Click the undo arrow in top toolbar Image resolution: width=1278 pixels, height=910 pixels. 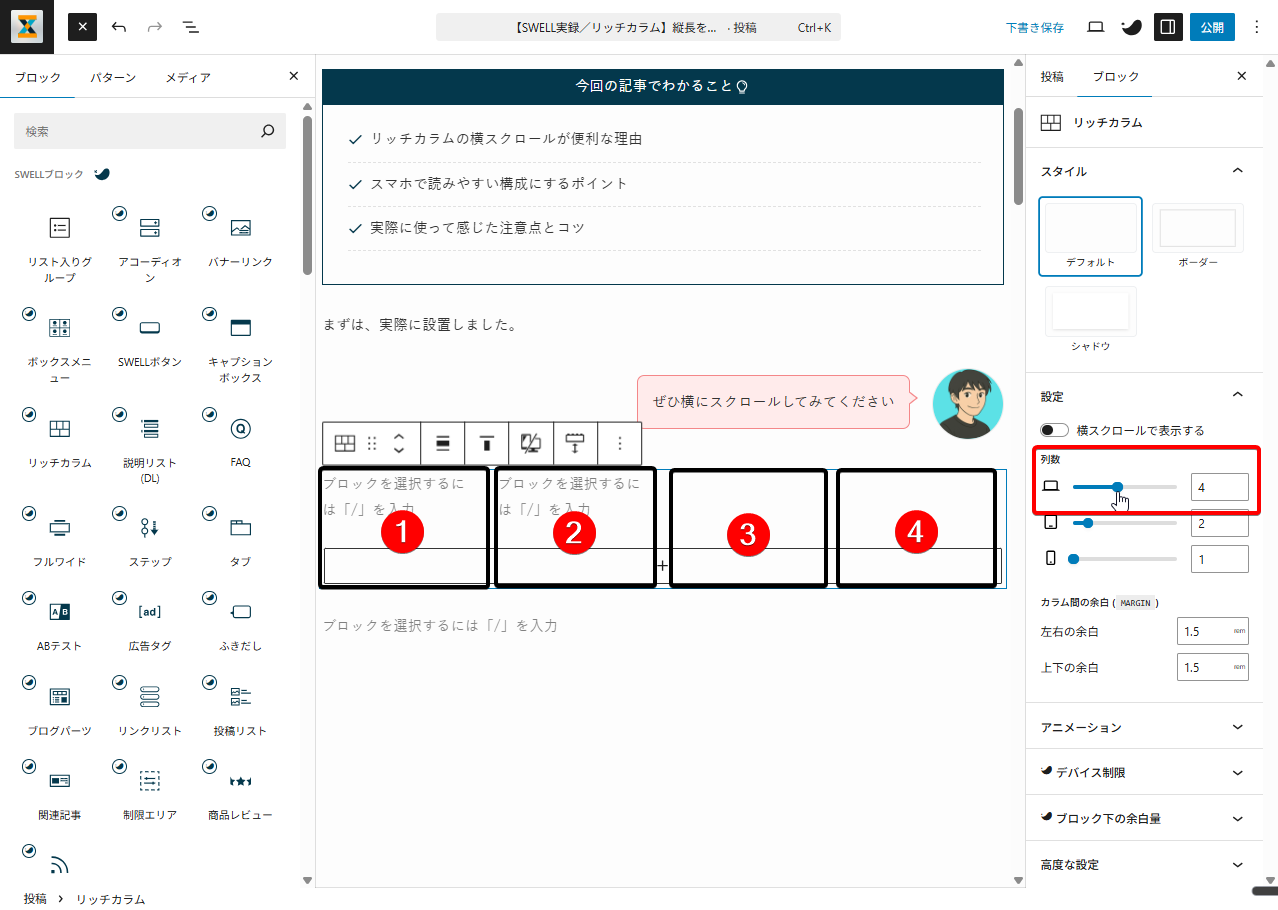pyautogui.click(x=119, y=27)
